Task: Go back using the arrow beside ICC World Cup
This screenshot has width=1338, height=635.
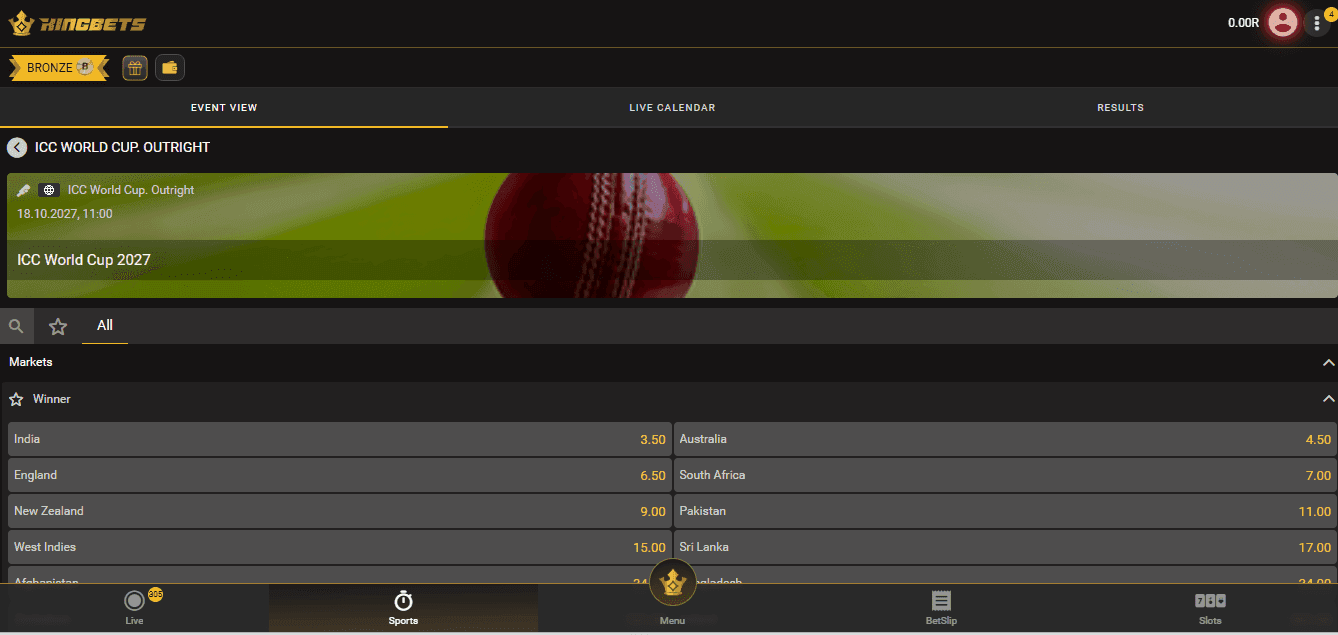Action: coord(17,147)
